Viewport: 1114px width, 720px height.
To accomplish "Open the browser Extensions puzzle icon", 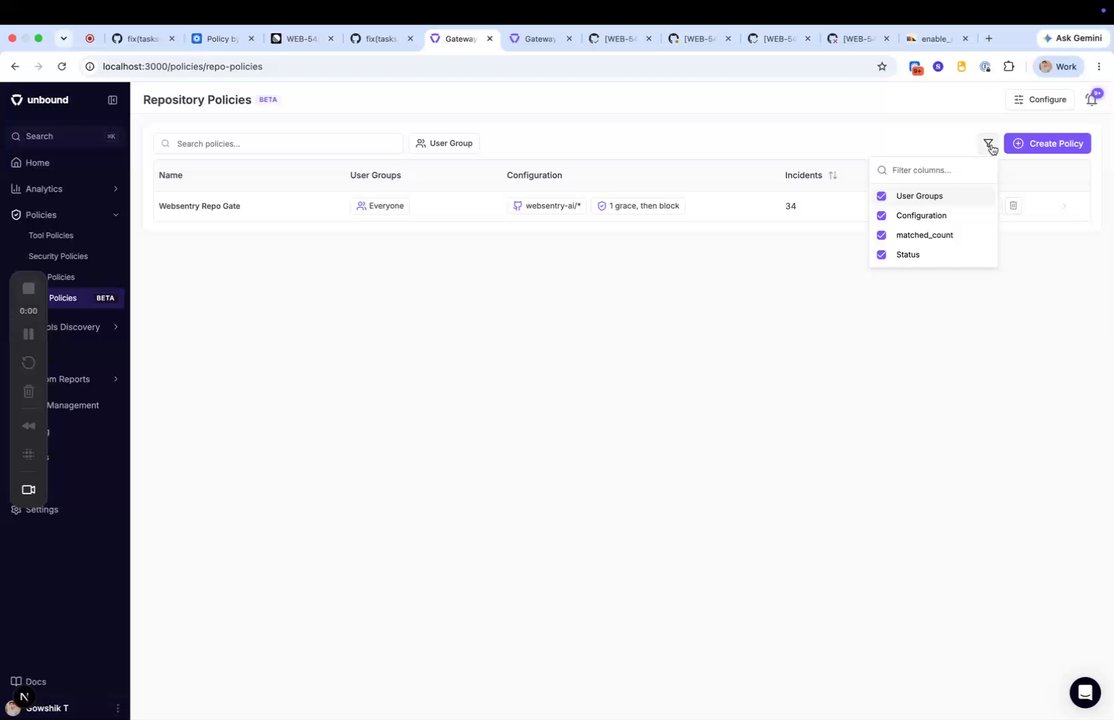I will [1008, 67].
